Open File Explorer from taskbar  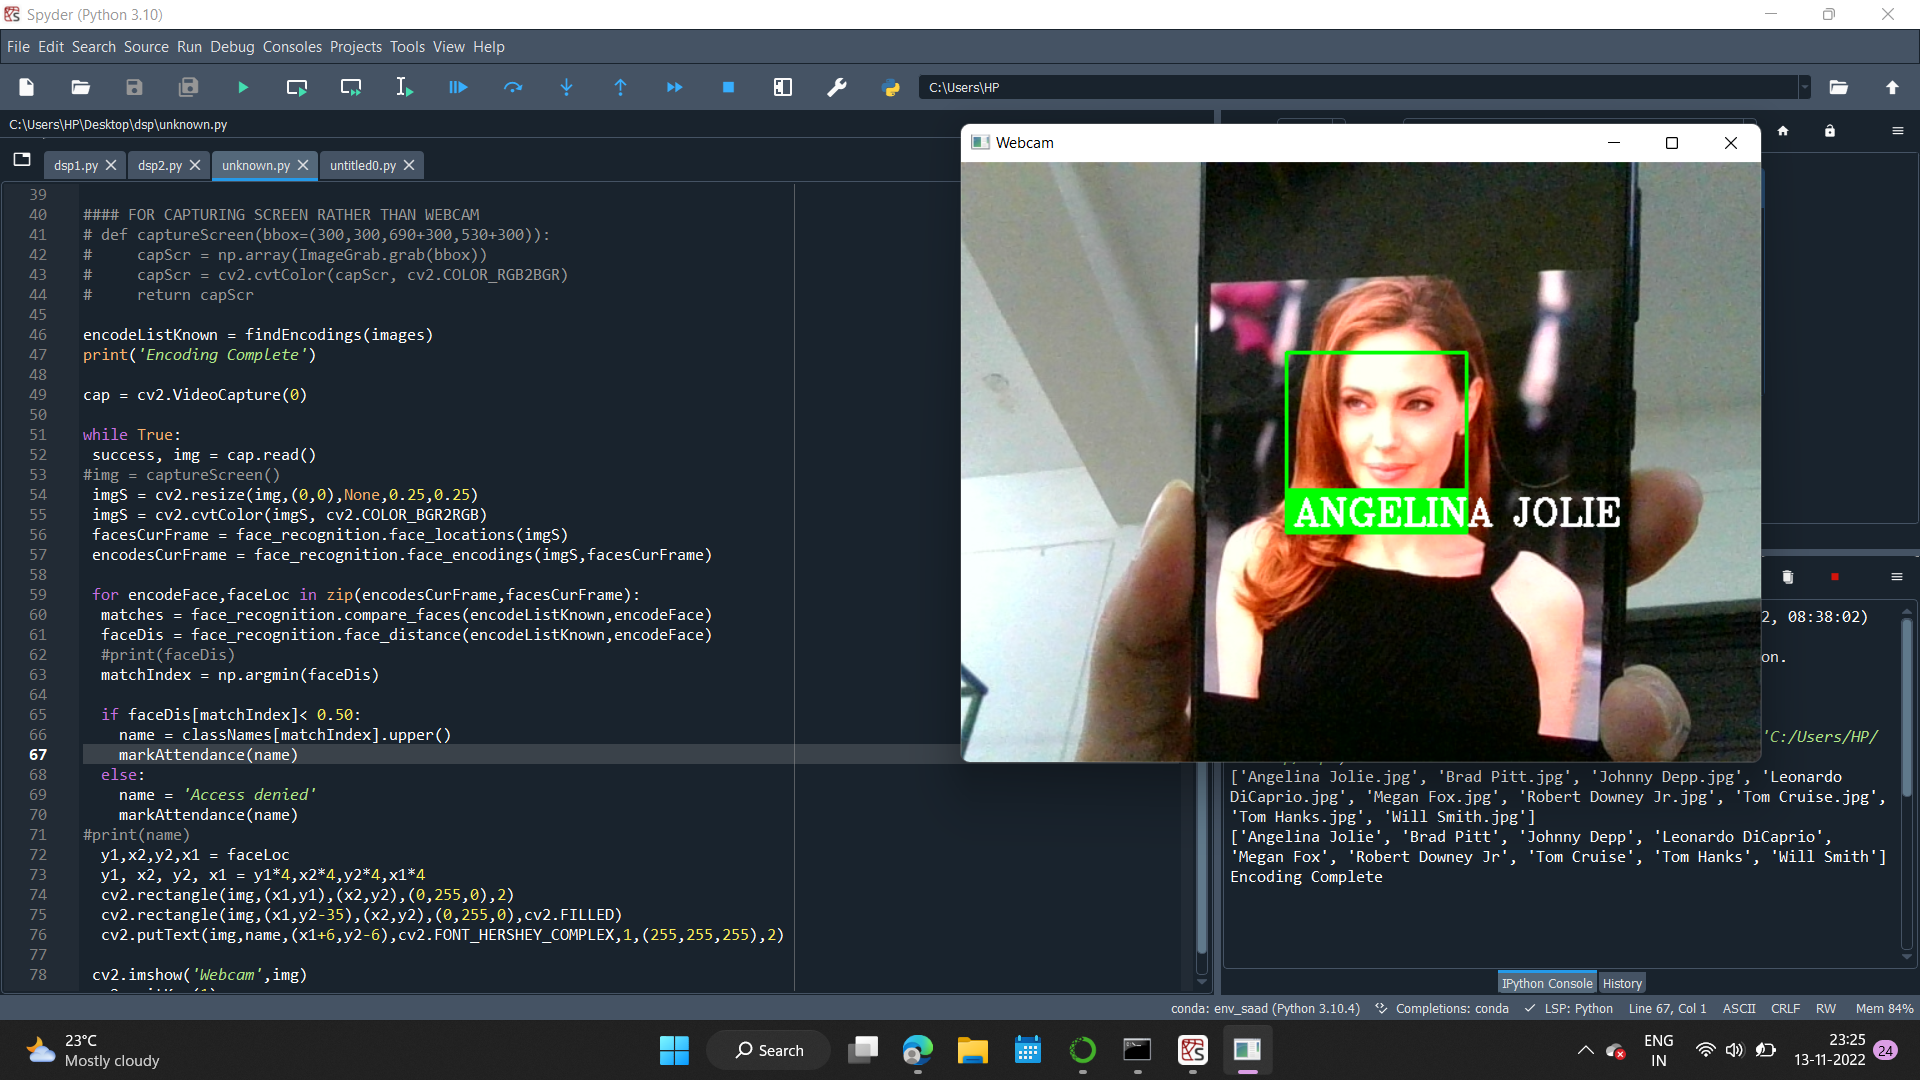(x=972, y=1050)
